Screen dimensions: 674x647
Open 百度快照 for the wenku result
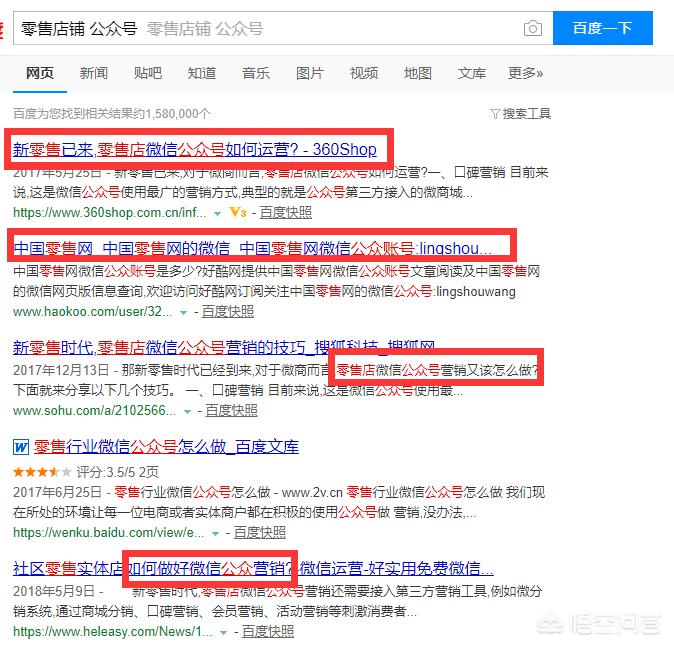[260, 532]
